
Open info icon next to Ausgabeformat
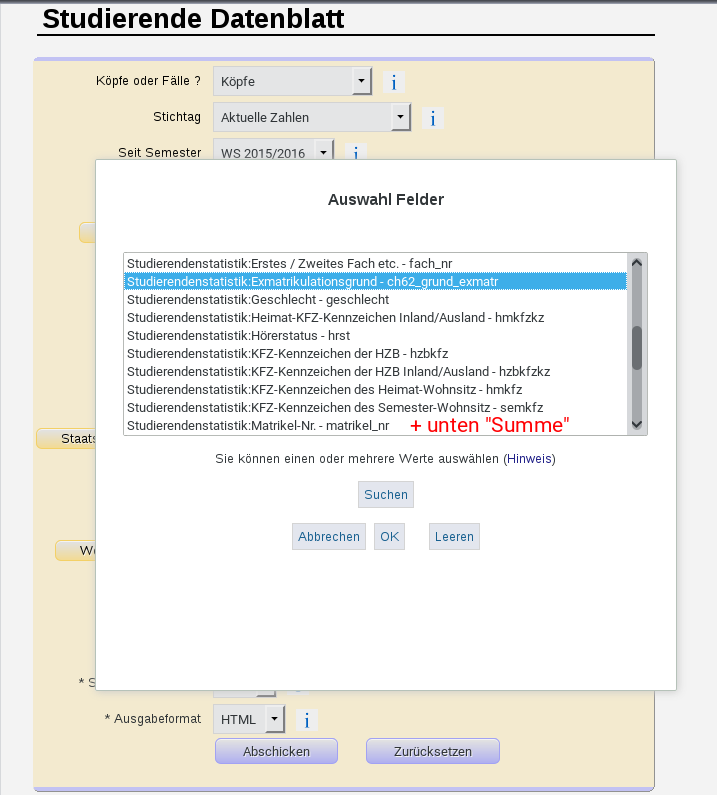click(x=307, y=720)
